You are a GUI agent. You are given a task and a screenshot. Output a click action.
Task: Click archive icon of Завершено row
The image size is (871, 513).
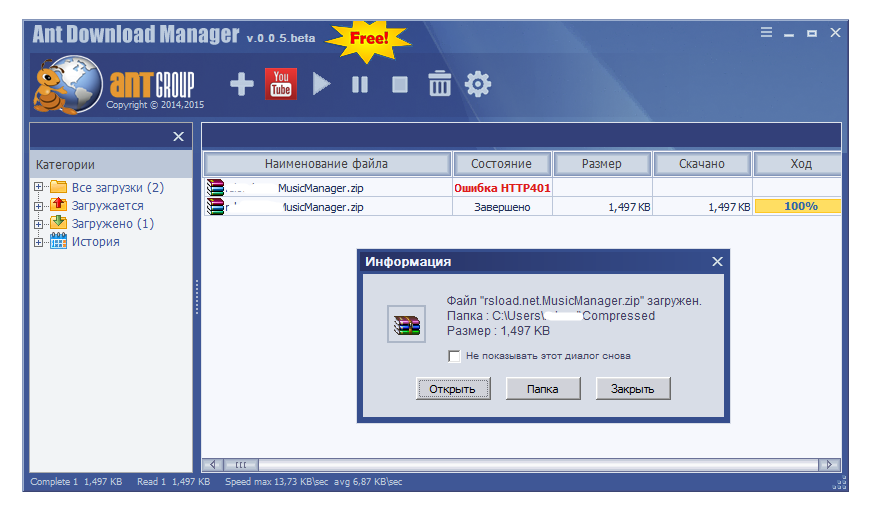pyautogui.click(x=215, y=207)
